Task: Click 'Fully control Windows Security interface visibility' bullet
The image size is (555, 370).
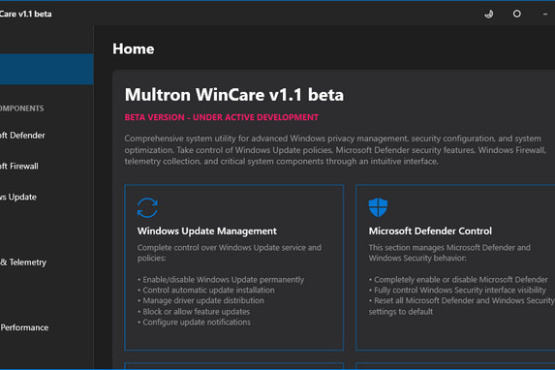Action: [x=457, y=290]
